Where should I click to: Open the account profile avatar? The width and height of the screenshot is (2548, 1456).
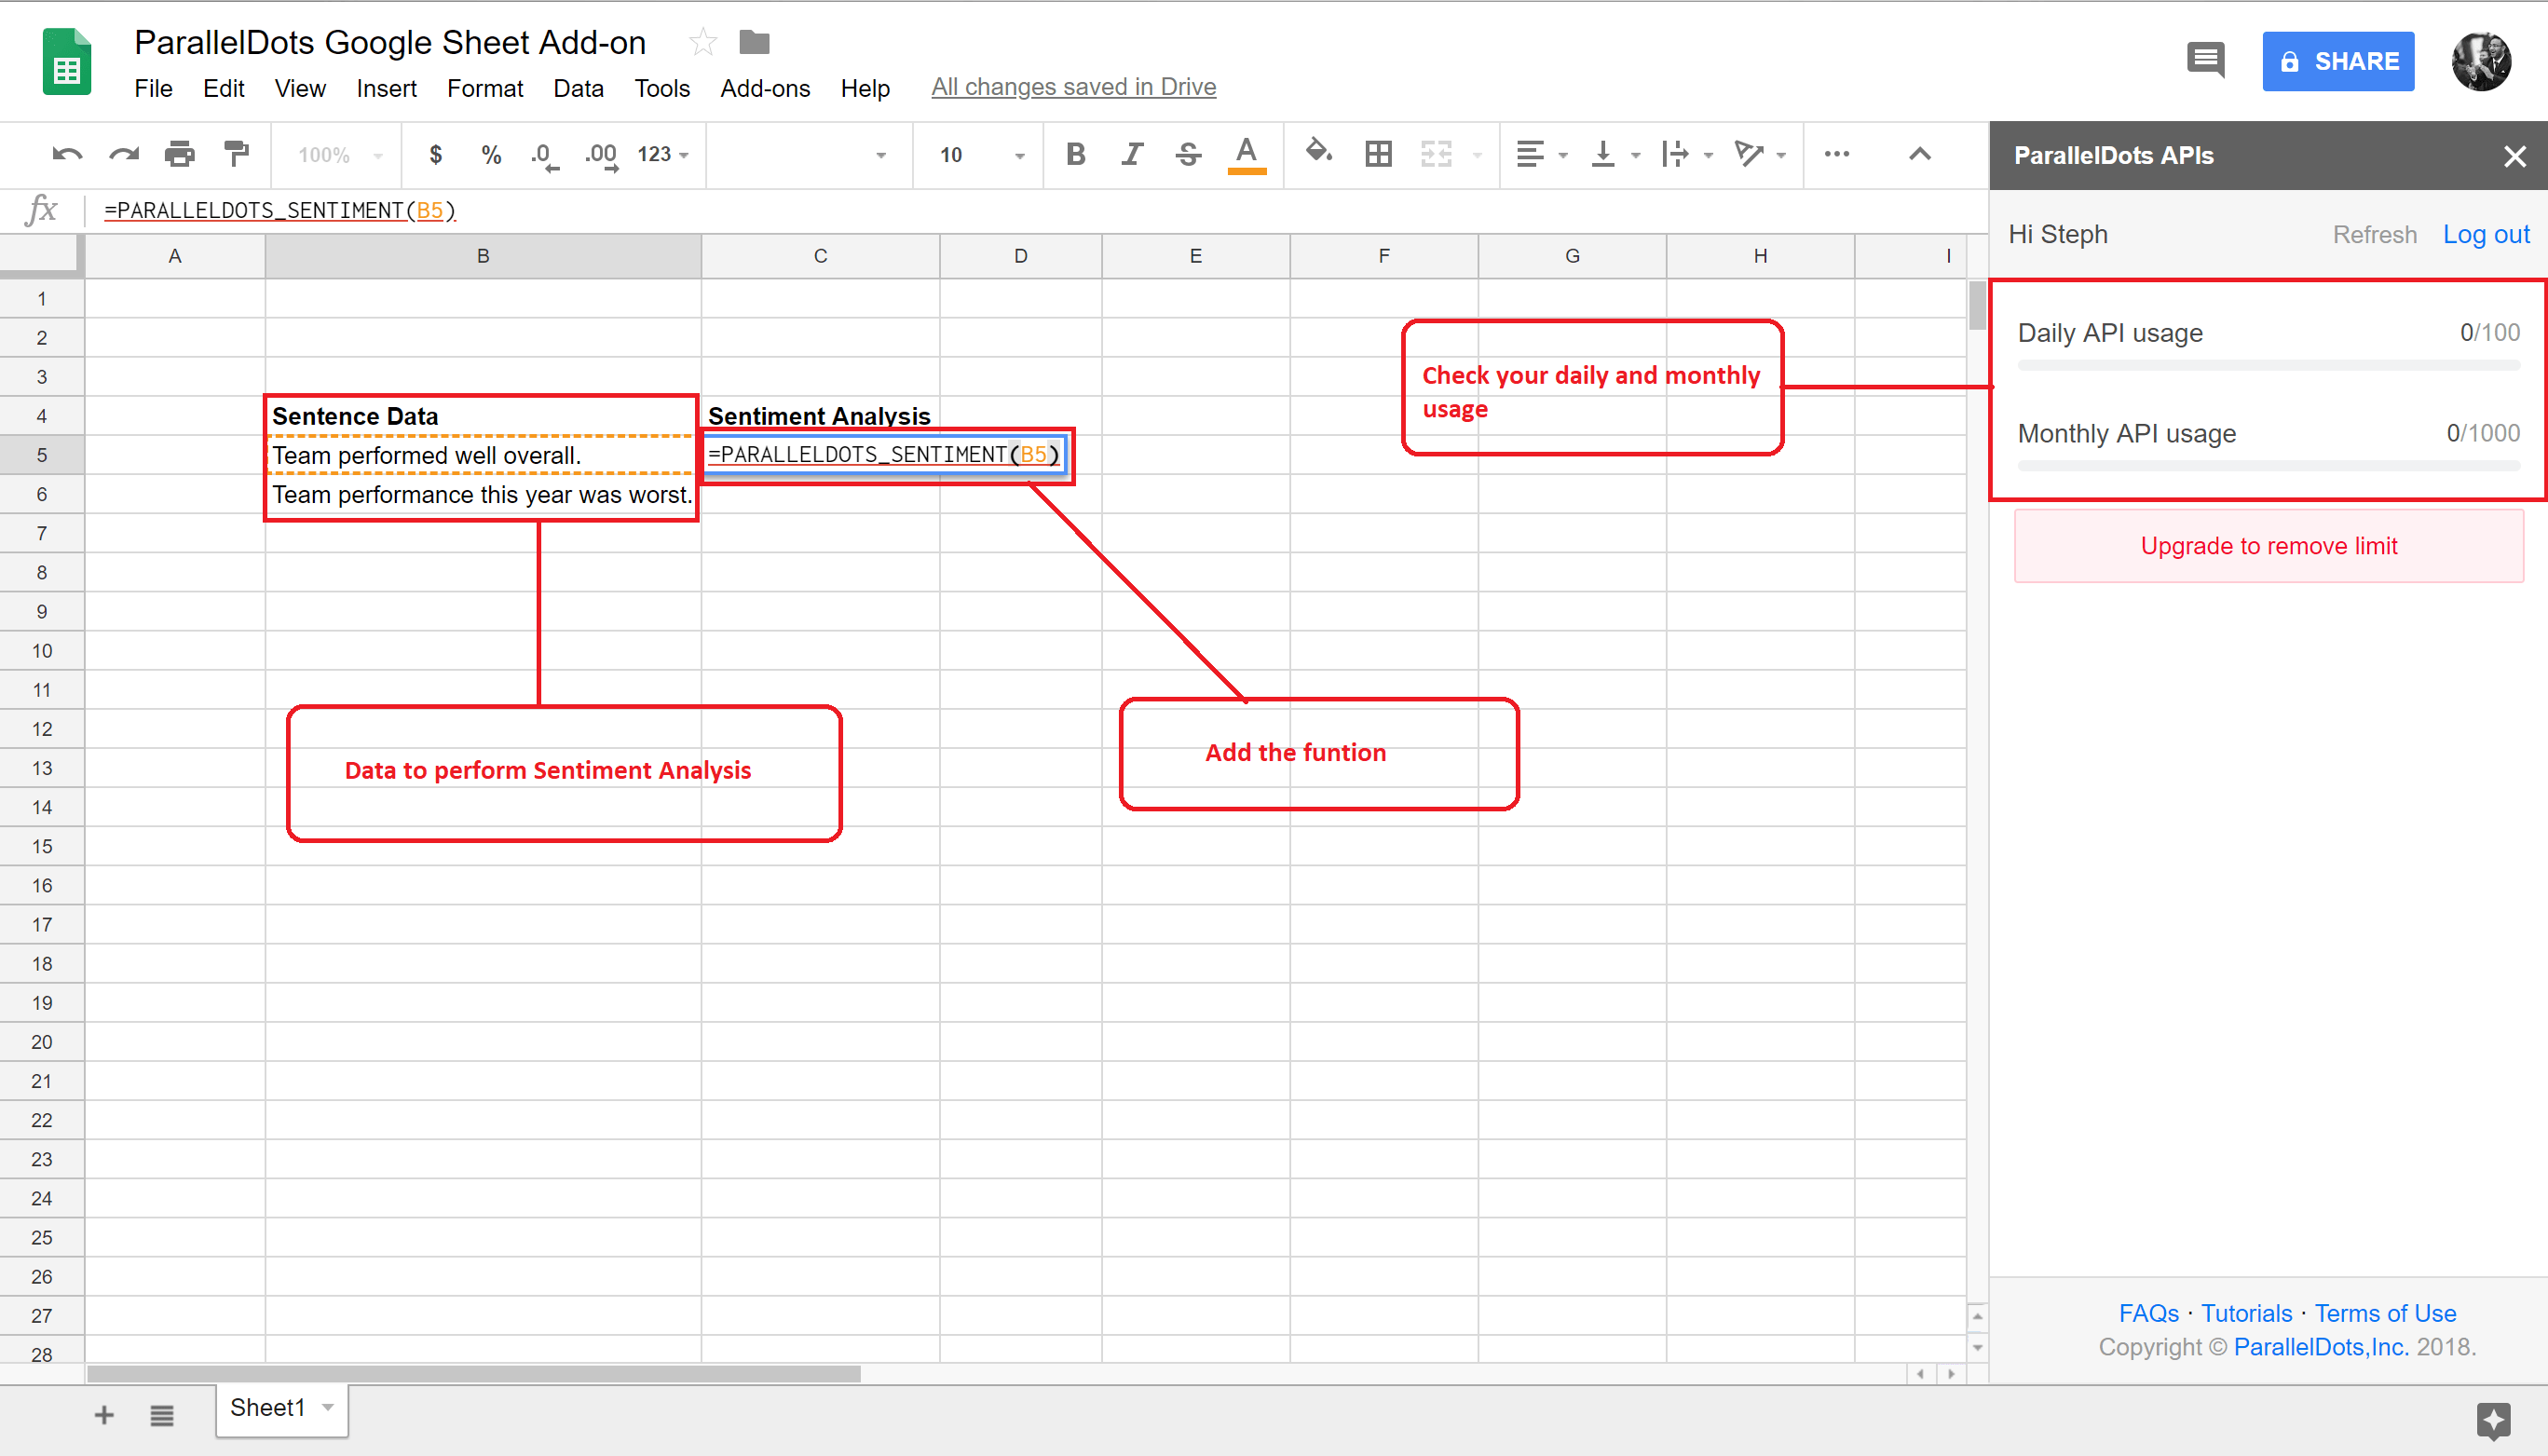(2481, 61)
